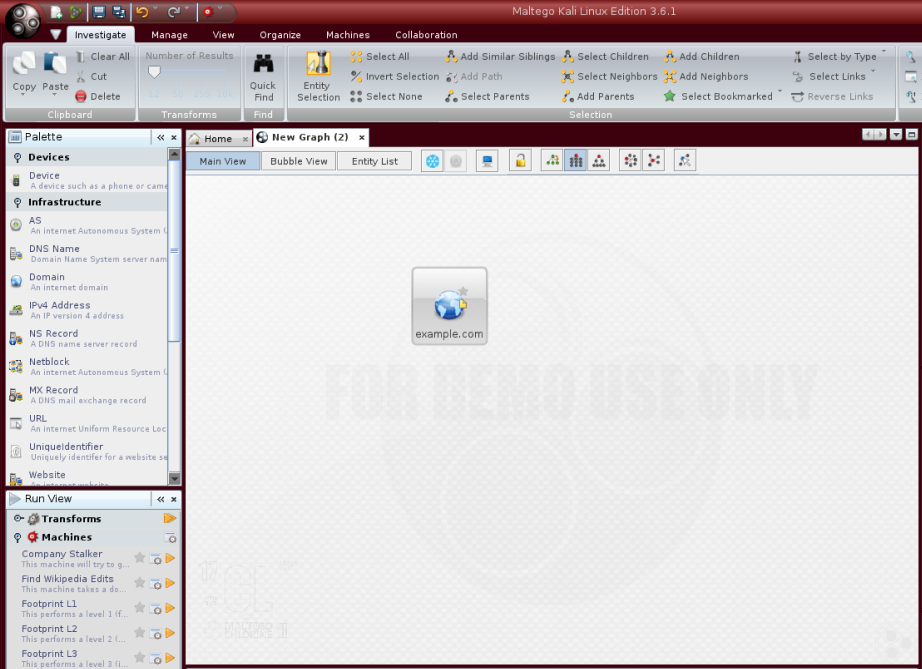The width and height of the screenshot is (922, 669).
Task: Create a new graph from quick toolbar
Action: click(x=56, y=12)
